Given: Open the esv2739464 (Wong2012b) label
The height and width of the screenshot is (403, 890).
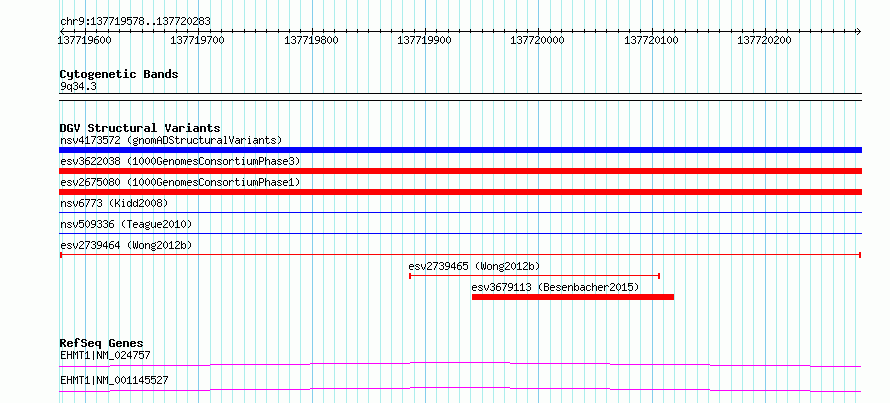Looking at the screenshot, I should click(126, 245).
